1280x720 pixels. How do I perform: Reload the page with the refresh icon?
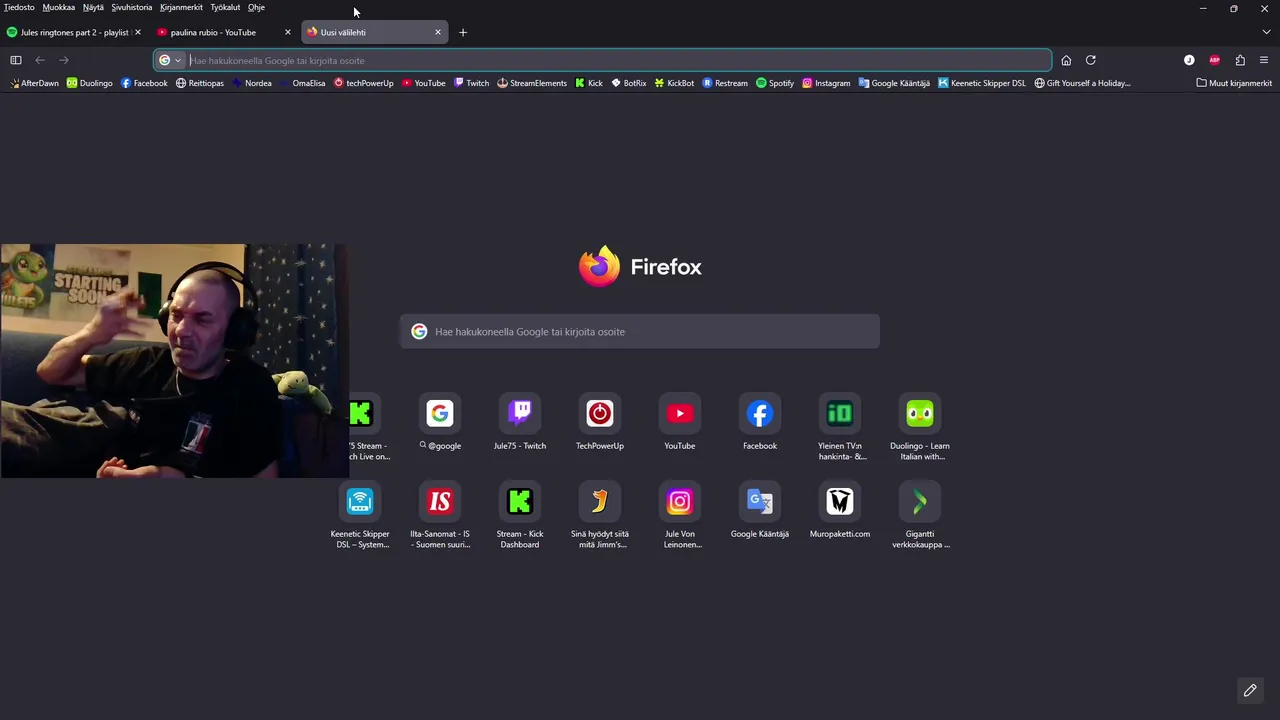point(1091,60)
